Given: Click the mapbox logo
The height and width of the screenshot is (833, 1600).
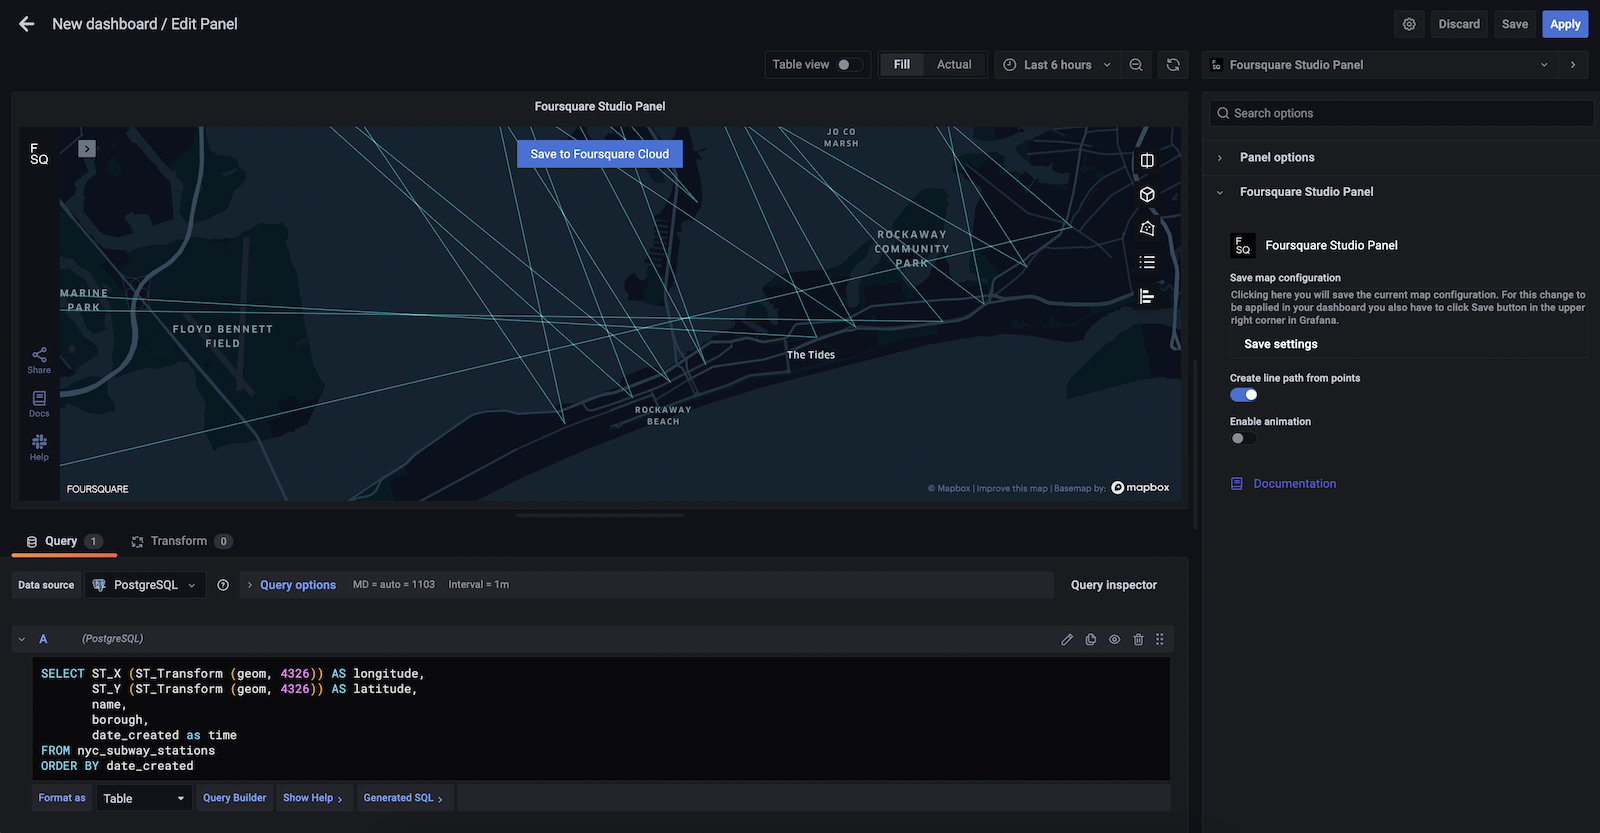Looking at the screenshot, I should (x=1140, y=488).
